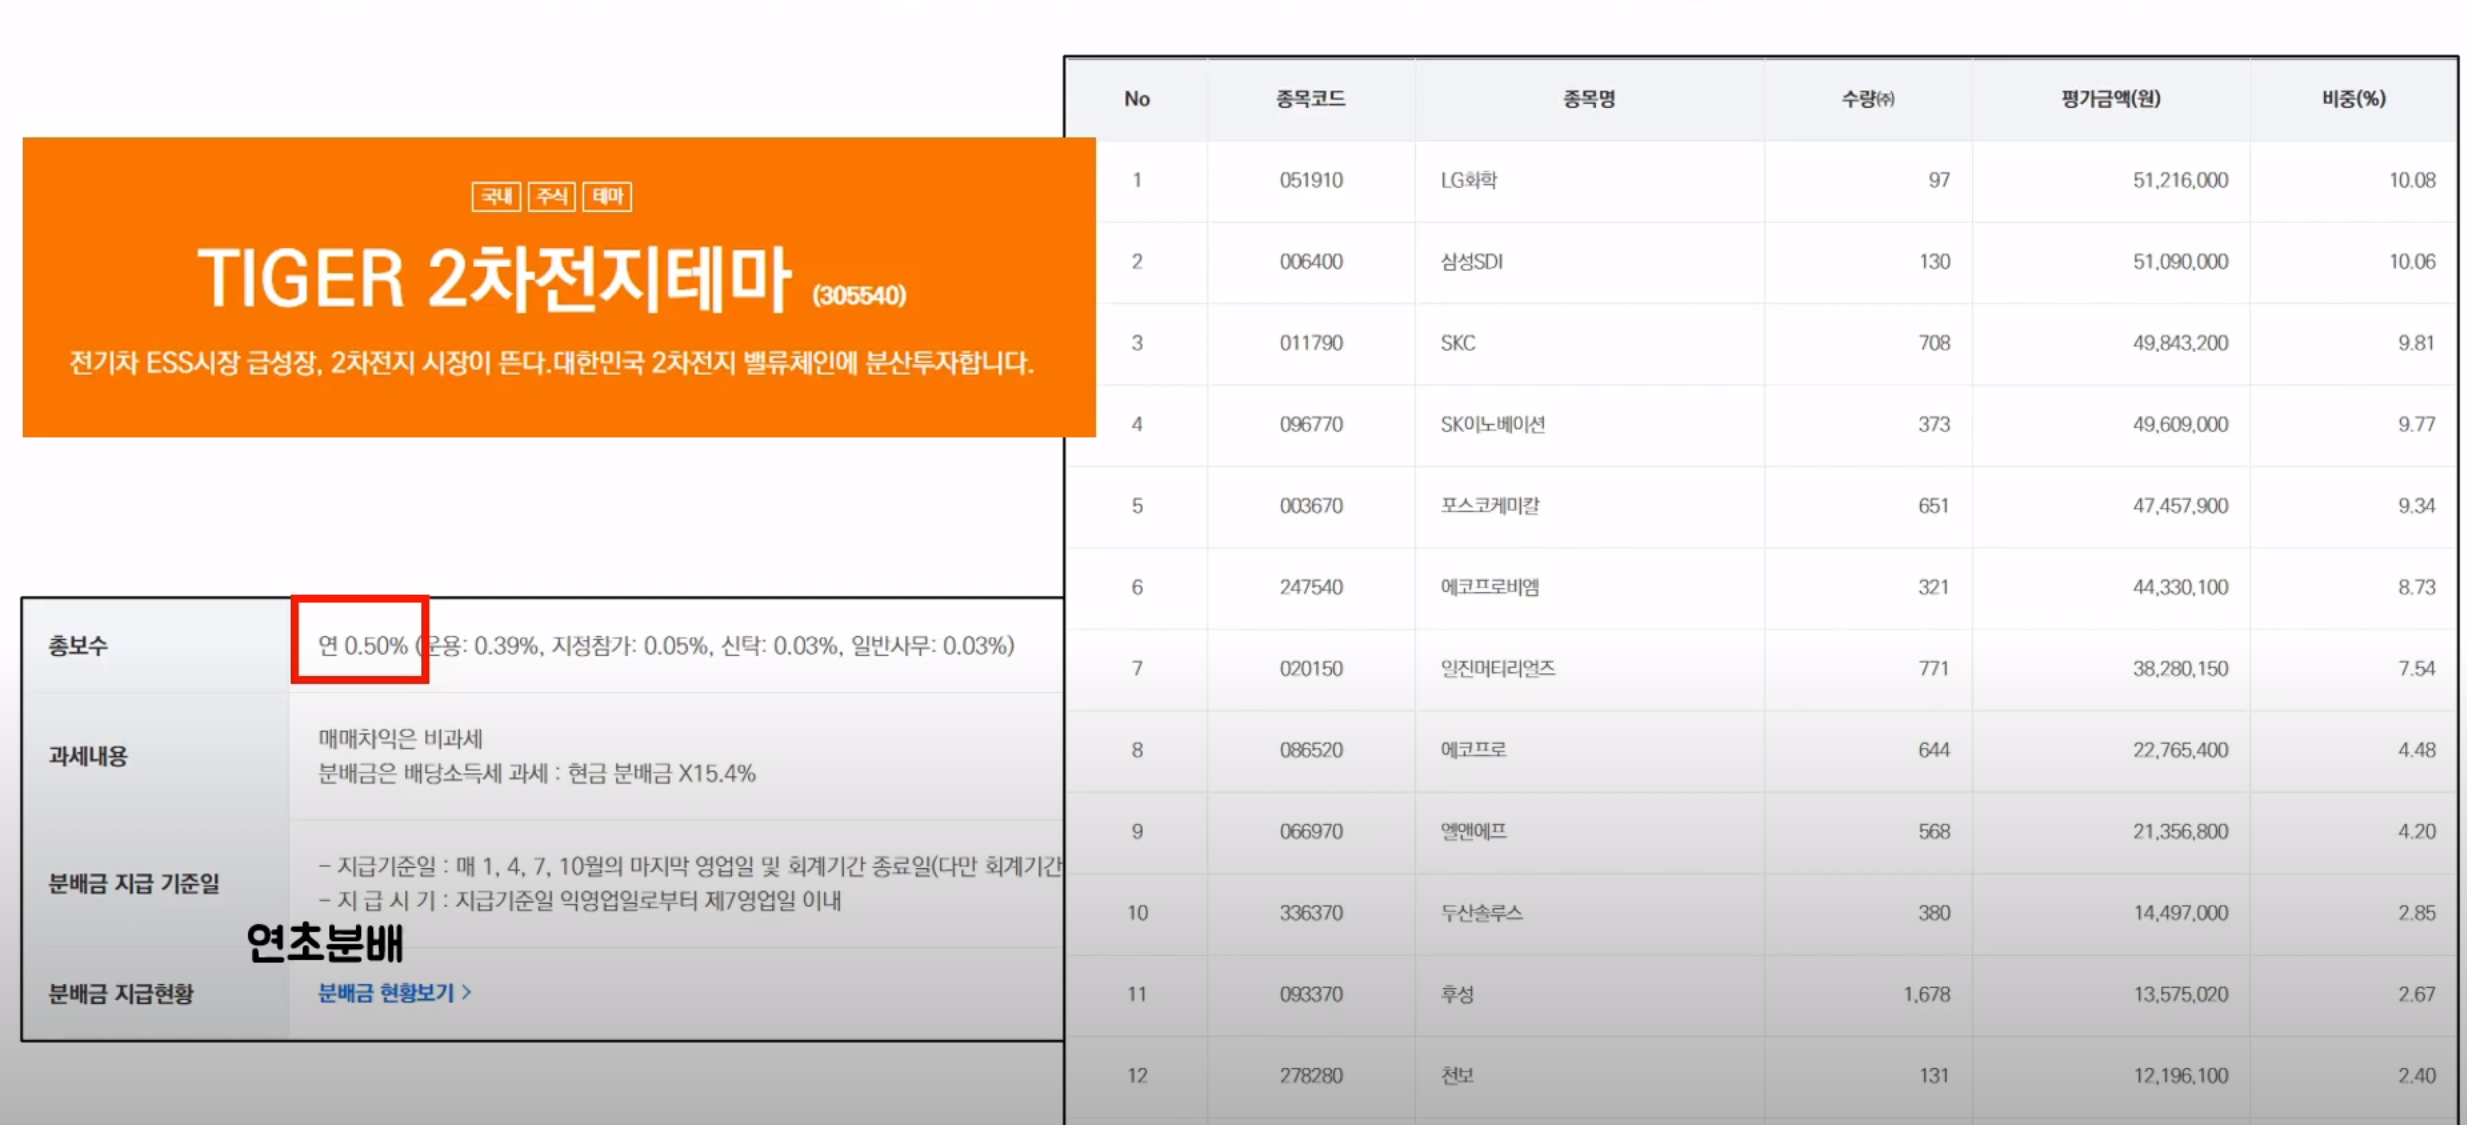Click the 종목명 column header
Image resolution: width=2467 pixels, height=1125 pixels.
pos(1589,98)
